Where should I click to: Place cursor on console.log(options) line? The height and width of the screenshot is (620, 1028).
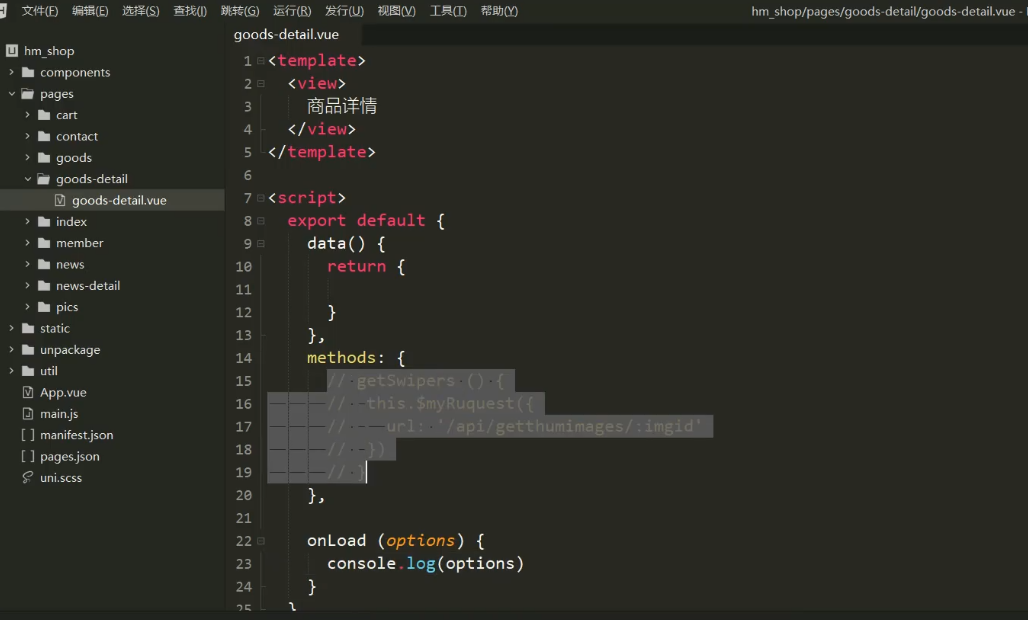[x=425, y=564]
